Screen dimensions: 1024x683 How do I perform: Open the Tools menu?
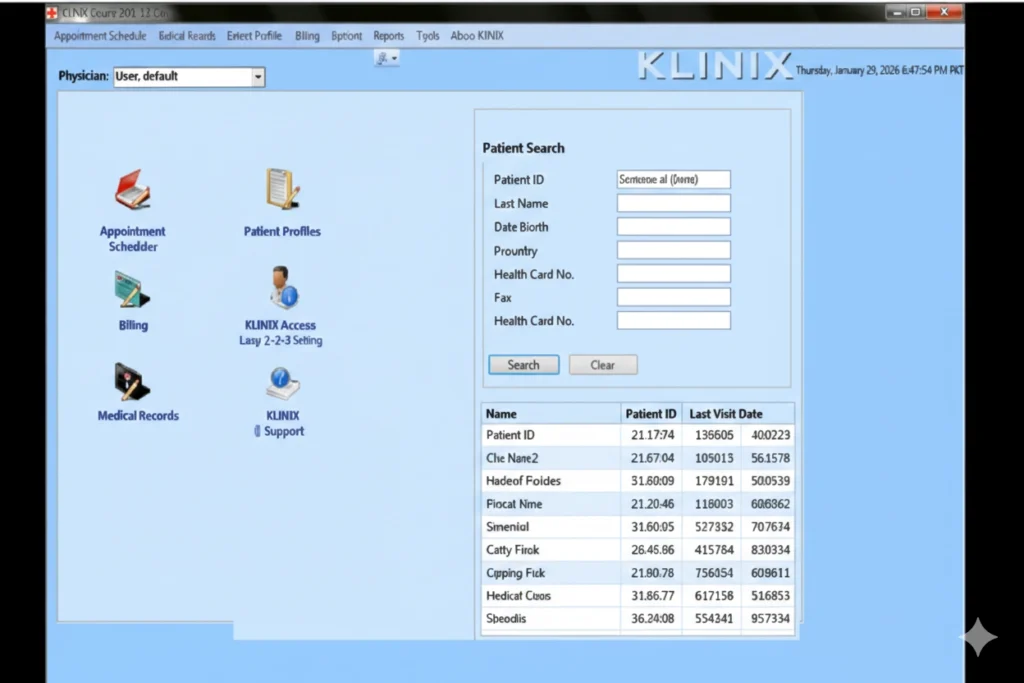click(427, 35)
